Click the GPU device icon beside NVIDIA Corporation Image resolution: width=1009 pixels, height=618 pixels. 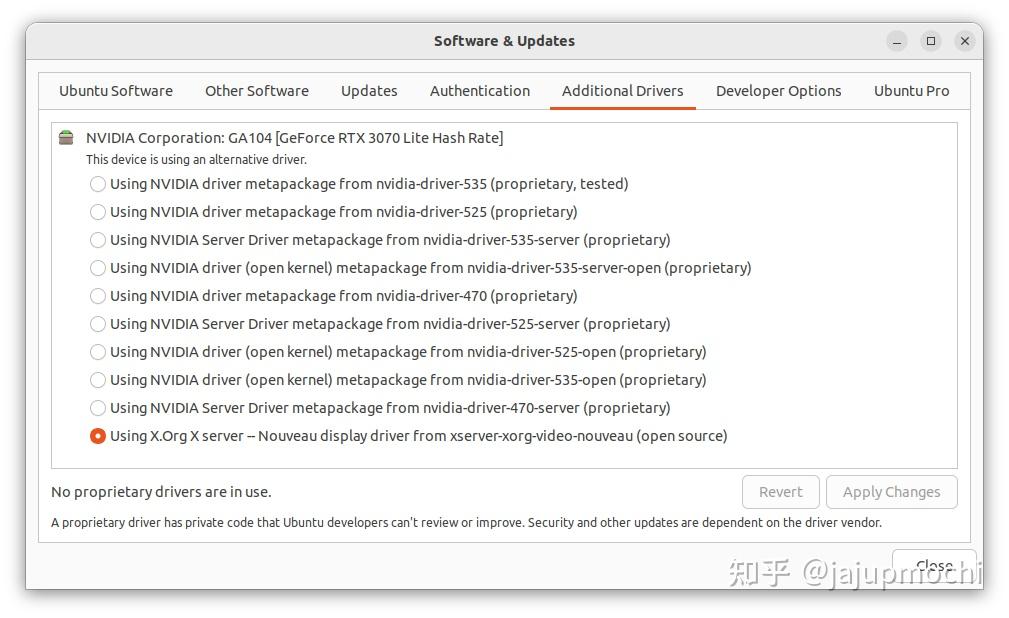(65, 138)
